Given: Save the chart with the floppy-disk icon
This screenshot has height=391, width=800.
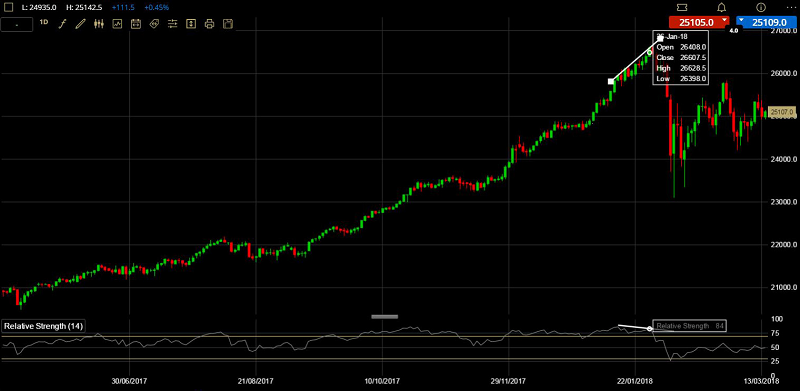Looking at the screenshot, I should click(x=228, y=23).
